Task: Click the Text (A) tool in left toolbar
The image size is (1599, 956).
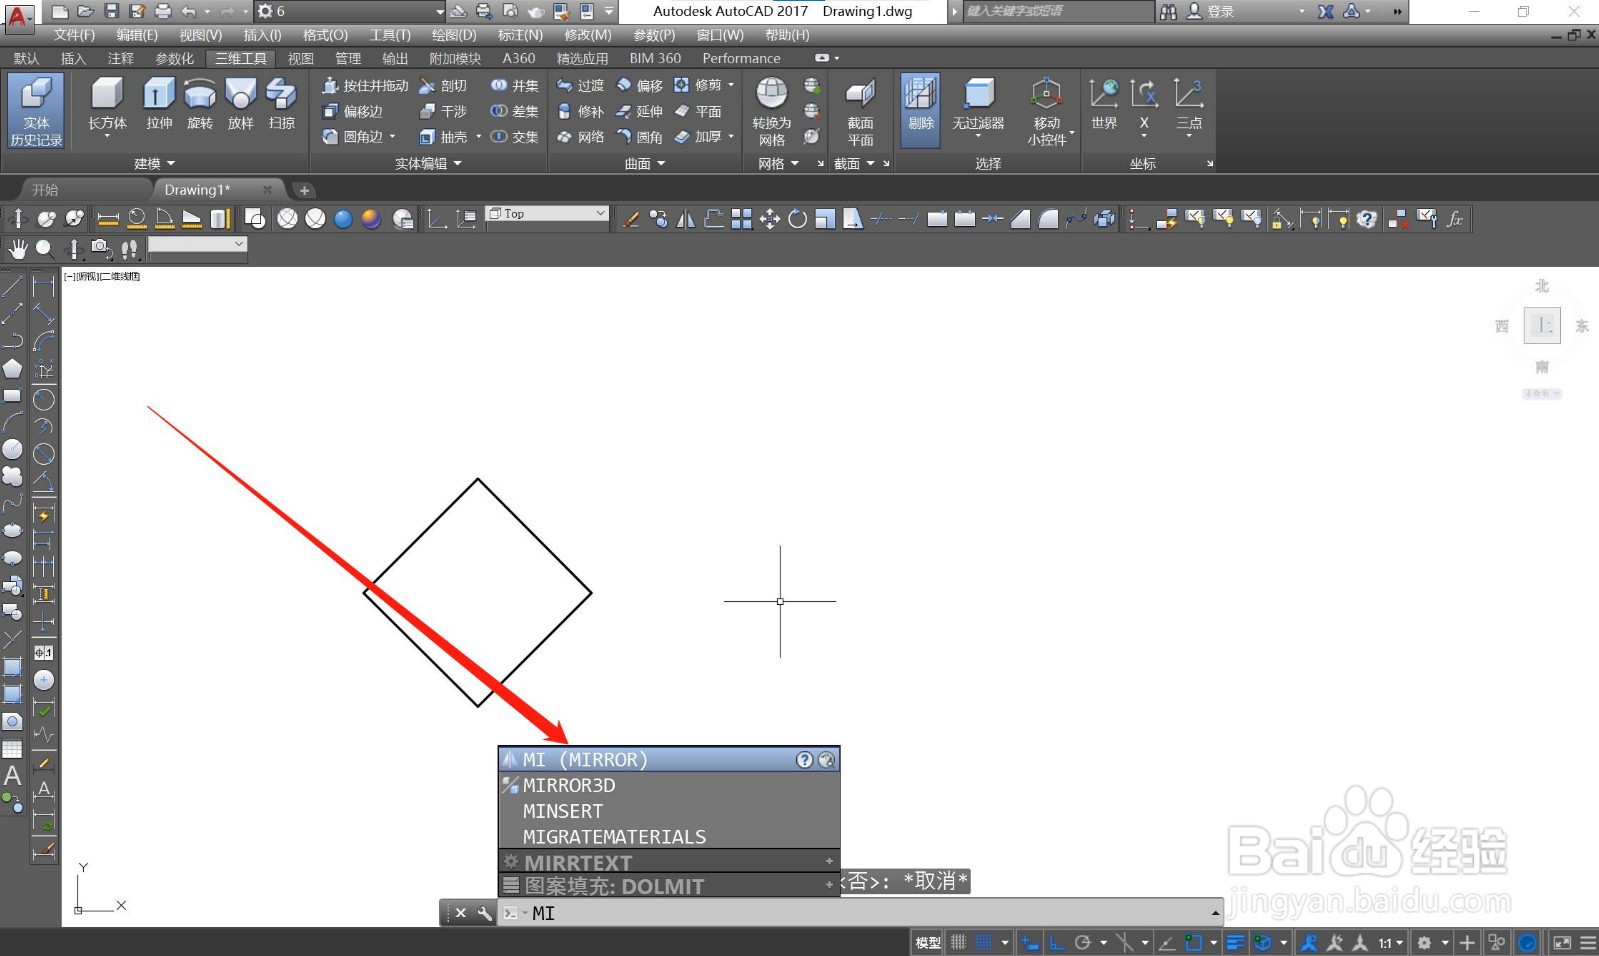Action: (x=12, y=775)
